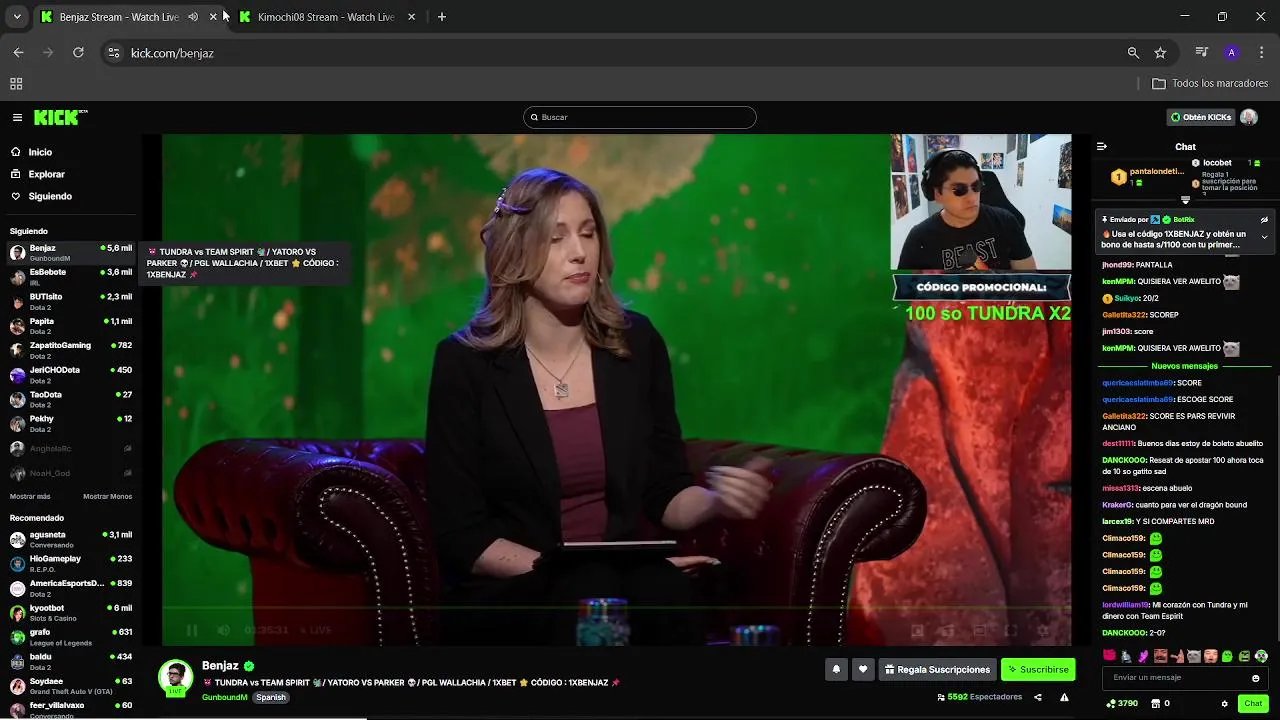1280x720 pixels.
Task: Open agusneta recommended channel
Action: point(70,540)
